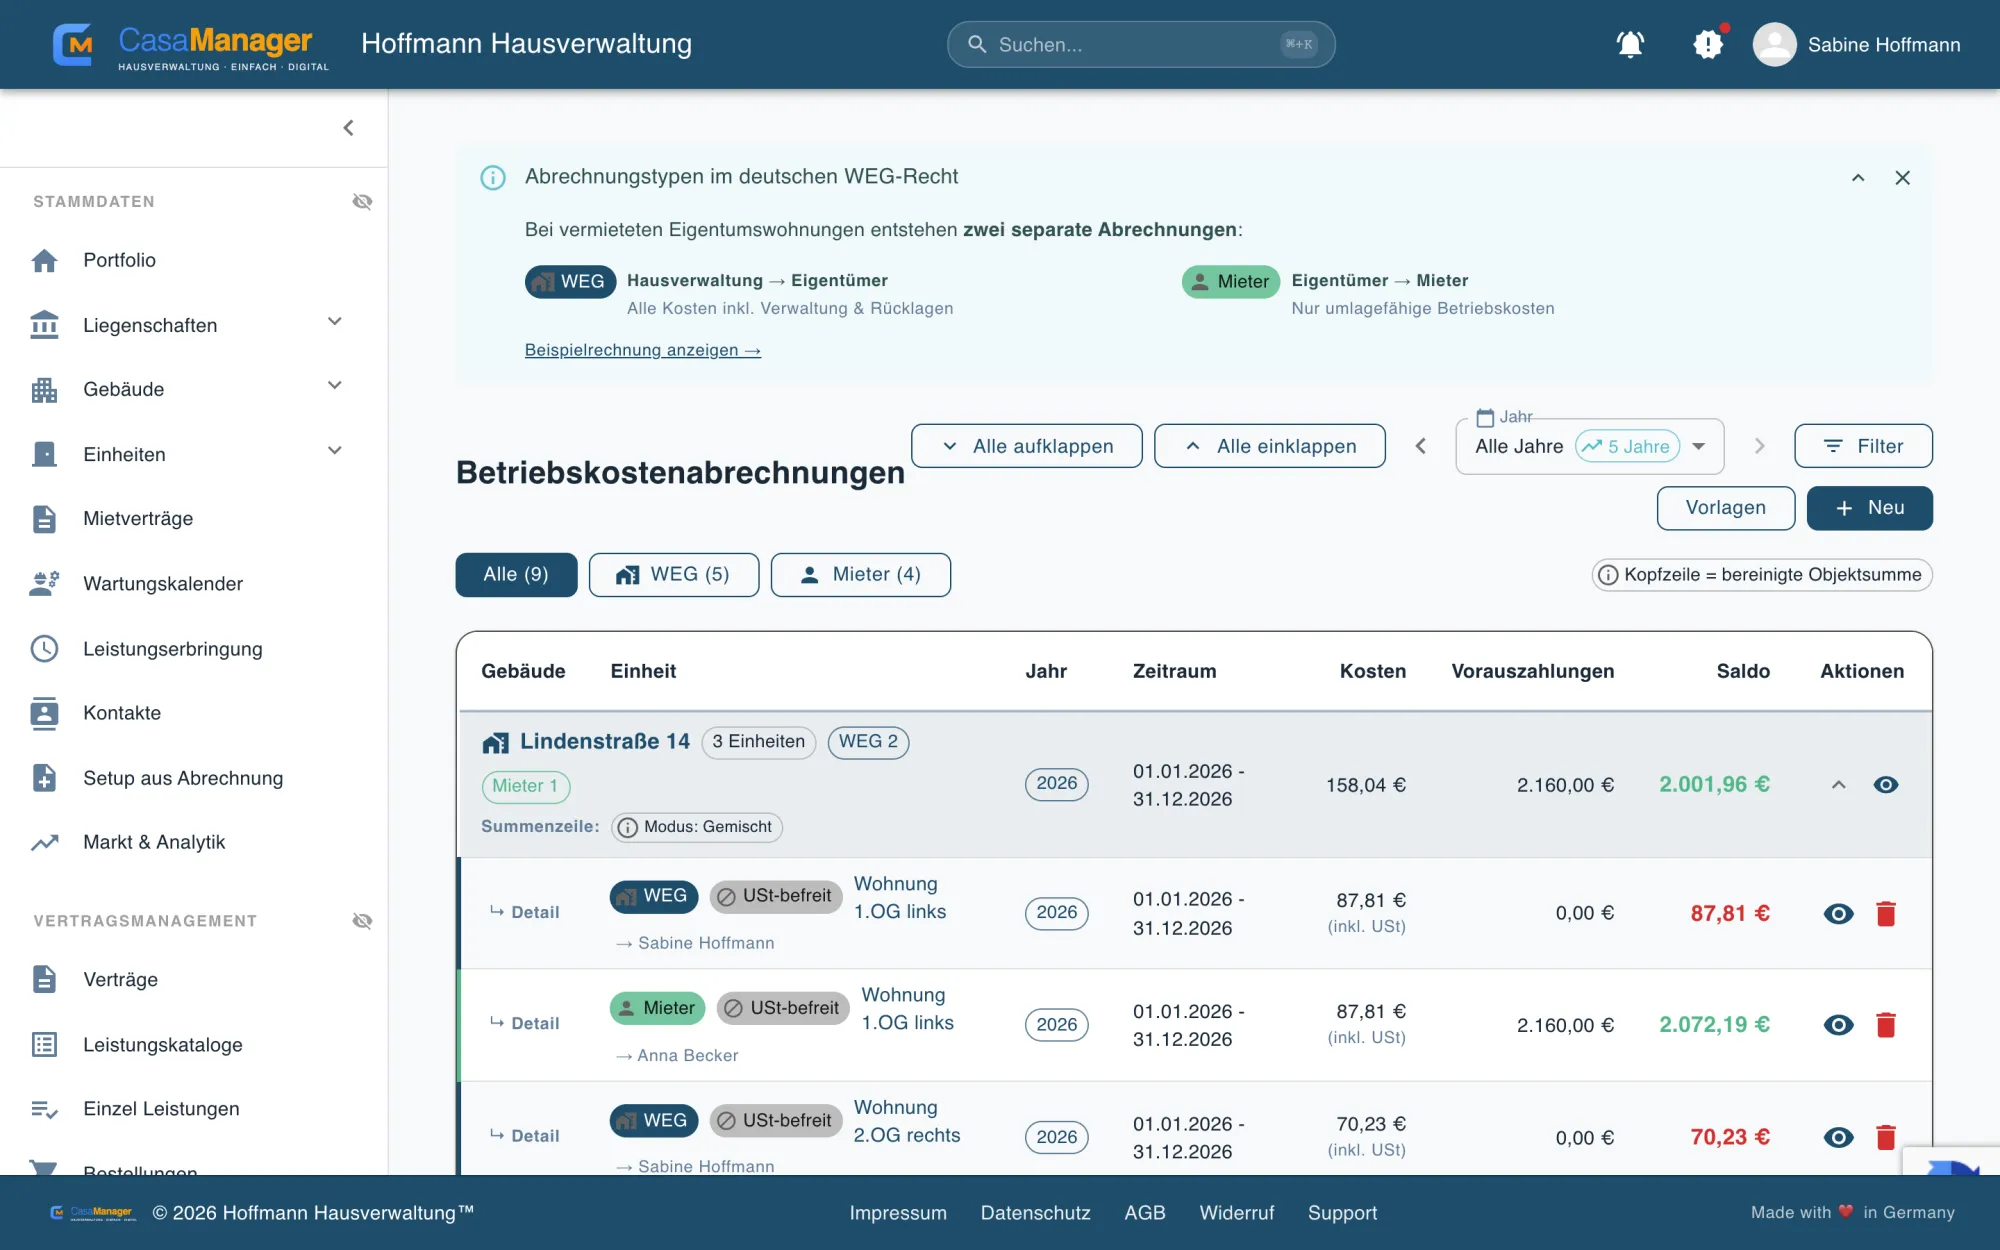The image size is (2000, 1250).
Task: Open the alert badge icon with red dot
Action: coord(1708,44)
